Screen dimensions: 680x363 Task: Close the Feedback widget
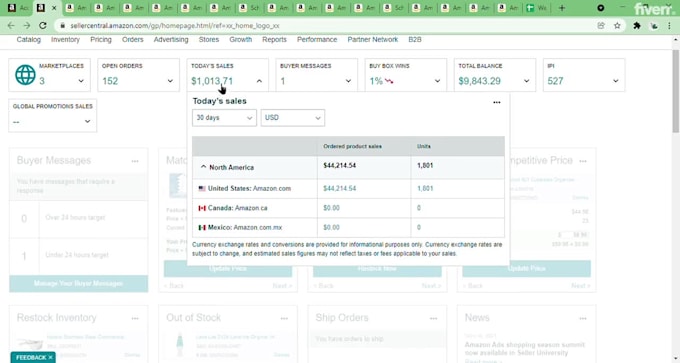coord(50,357)
